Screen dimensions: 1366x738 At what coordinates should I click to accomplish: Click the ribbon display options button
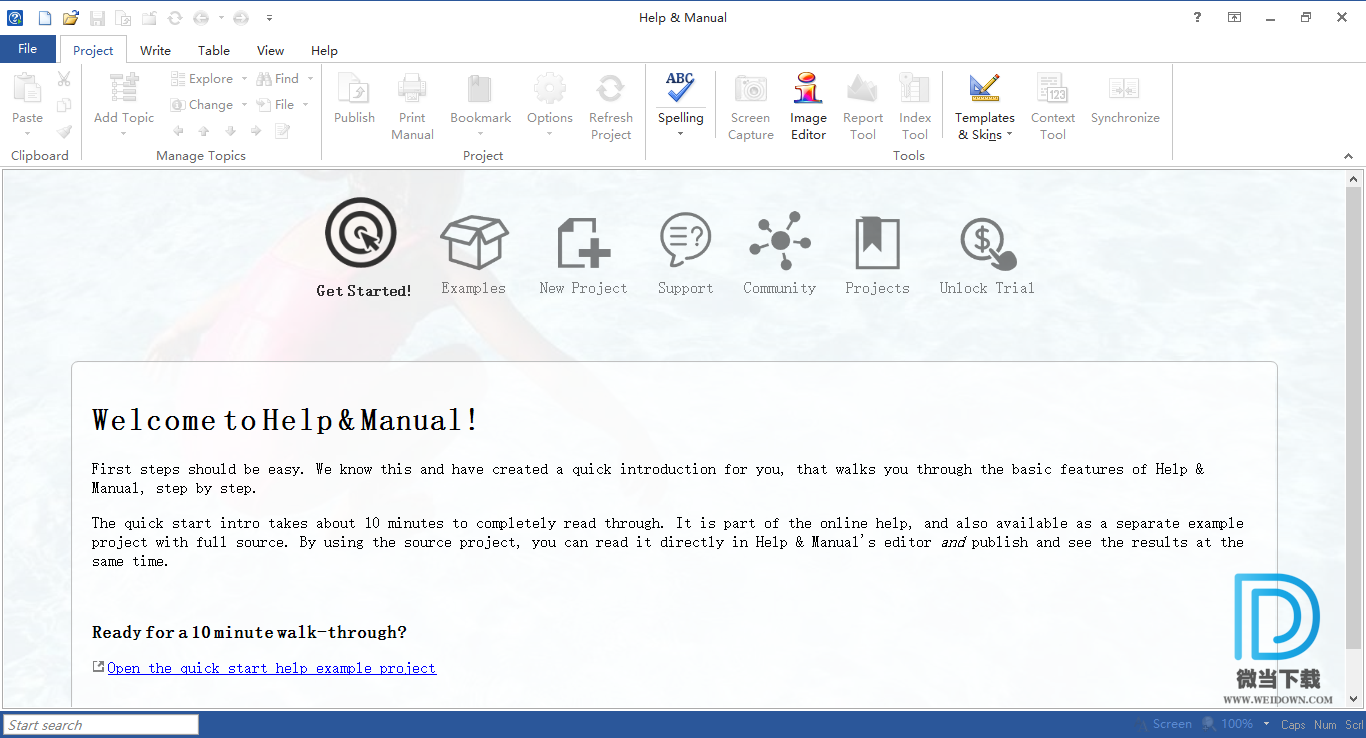point(1235,17)
